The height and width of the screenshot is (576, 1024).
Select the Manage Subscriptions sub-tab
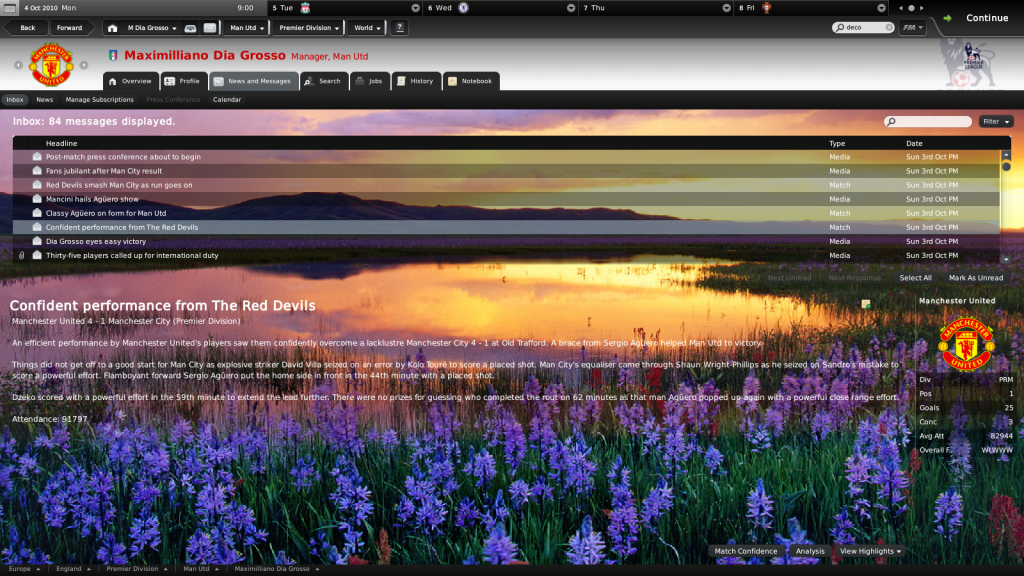99,100
